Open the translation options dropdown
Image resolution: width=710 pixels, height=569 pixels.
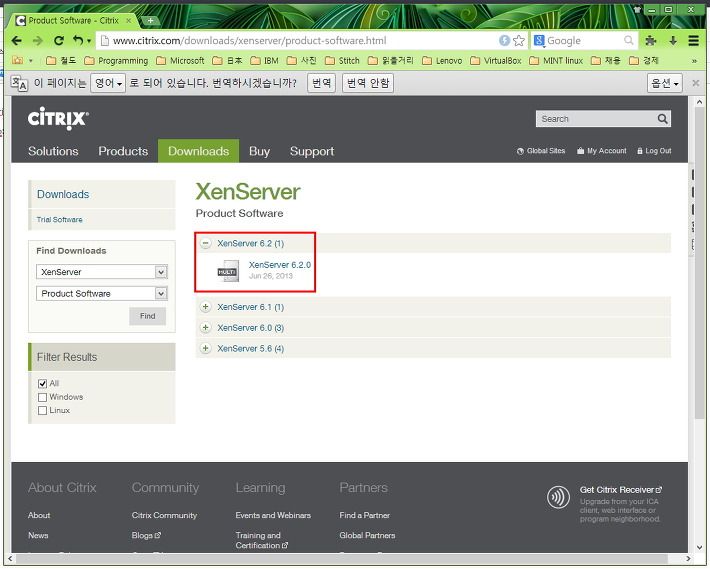pyautogui.click(x=664, y=83)
